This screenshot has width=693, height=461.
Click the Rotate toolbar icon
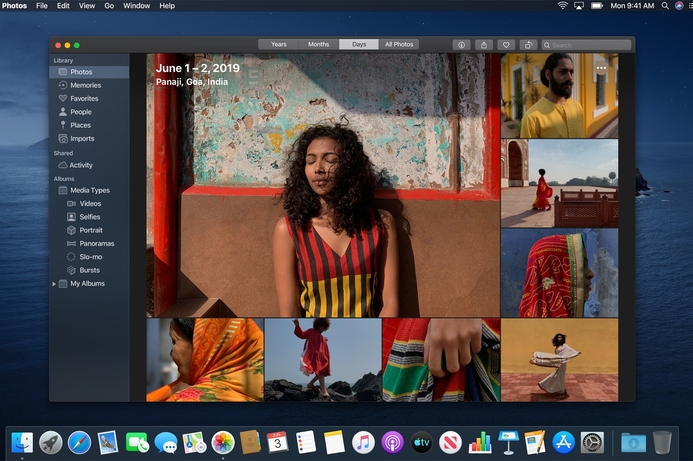pos(528,45)
